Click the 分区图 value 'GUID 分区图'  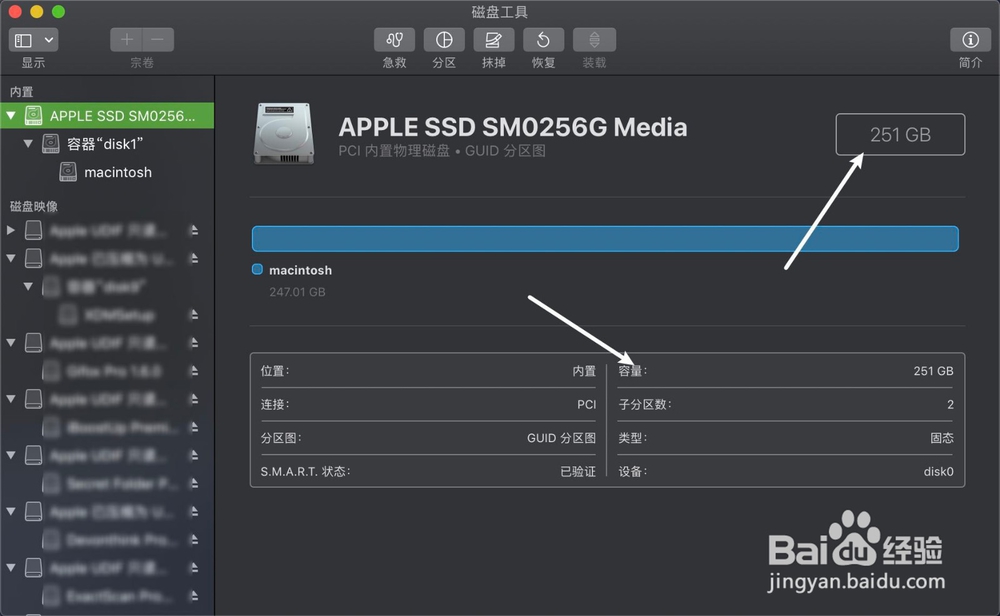(561, 438)
